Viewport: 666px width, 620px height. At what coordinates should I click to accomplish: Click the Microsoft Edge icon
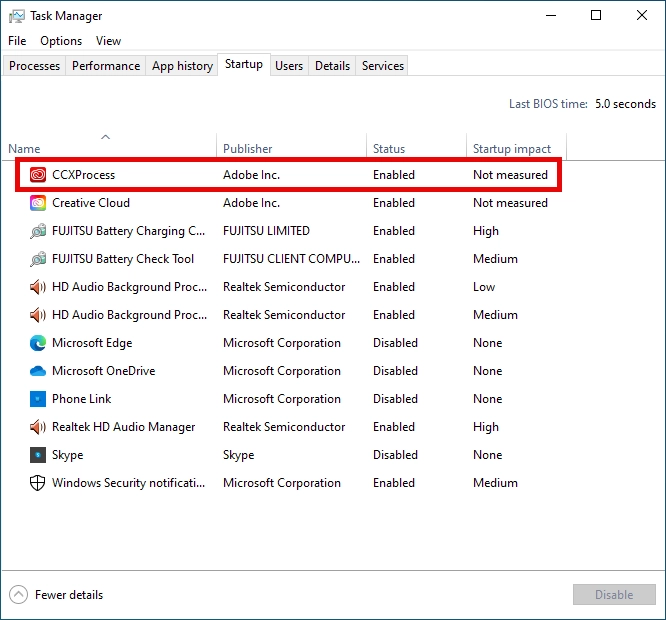[x=38, y=343]
